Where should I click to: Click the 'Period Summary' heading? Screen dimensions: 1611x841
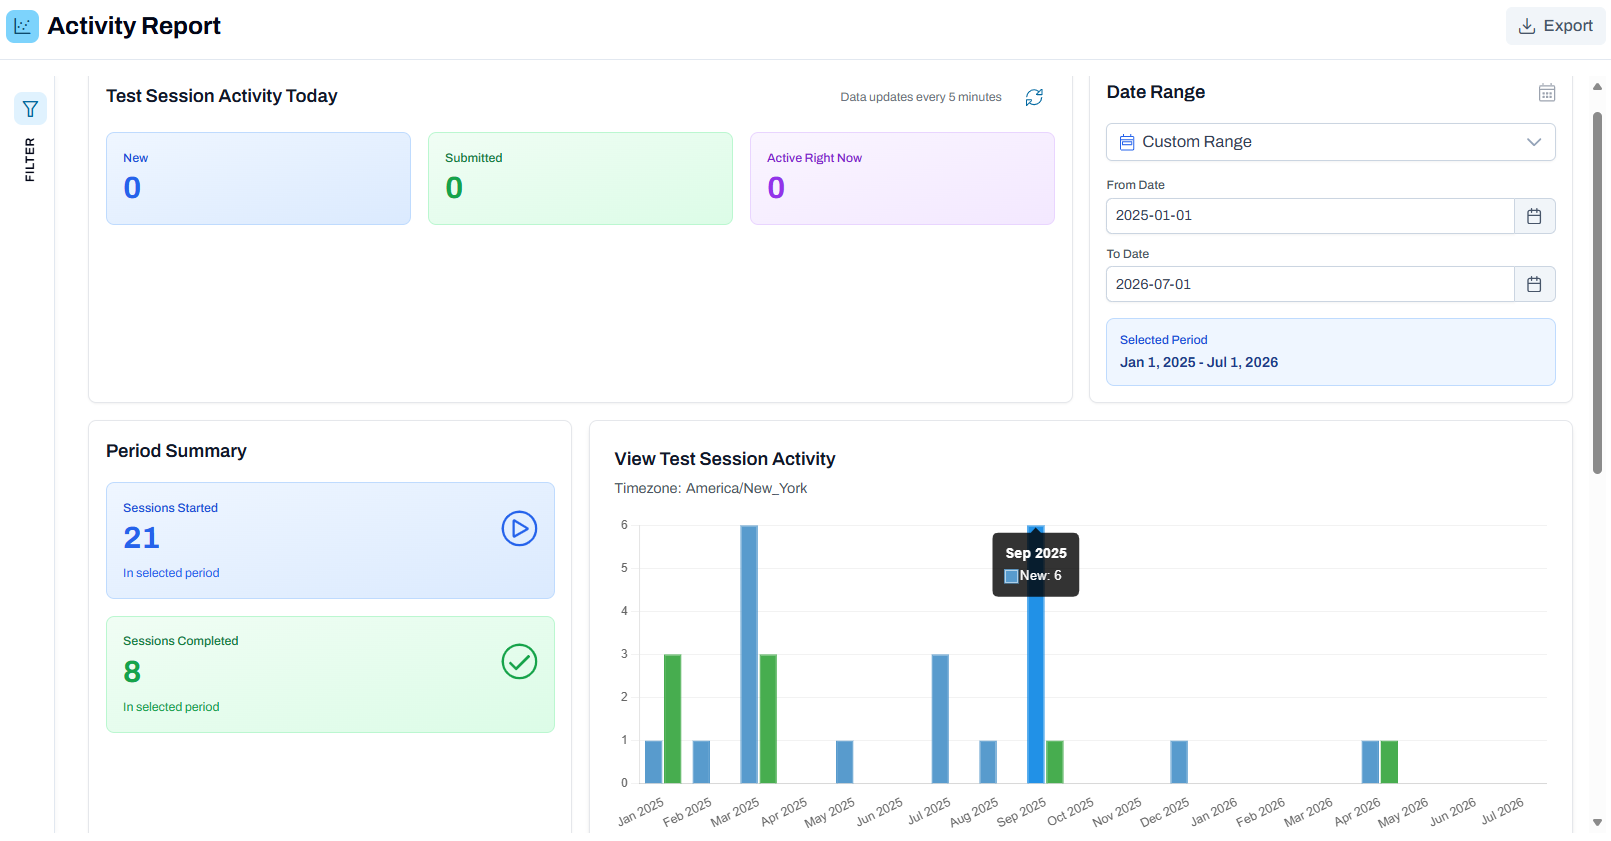(x=176, y=451)
